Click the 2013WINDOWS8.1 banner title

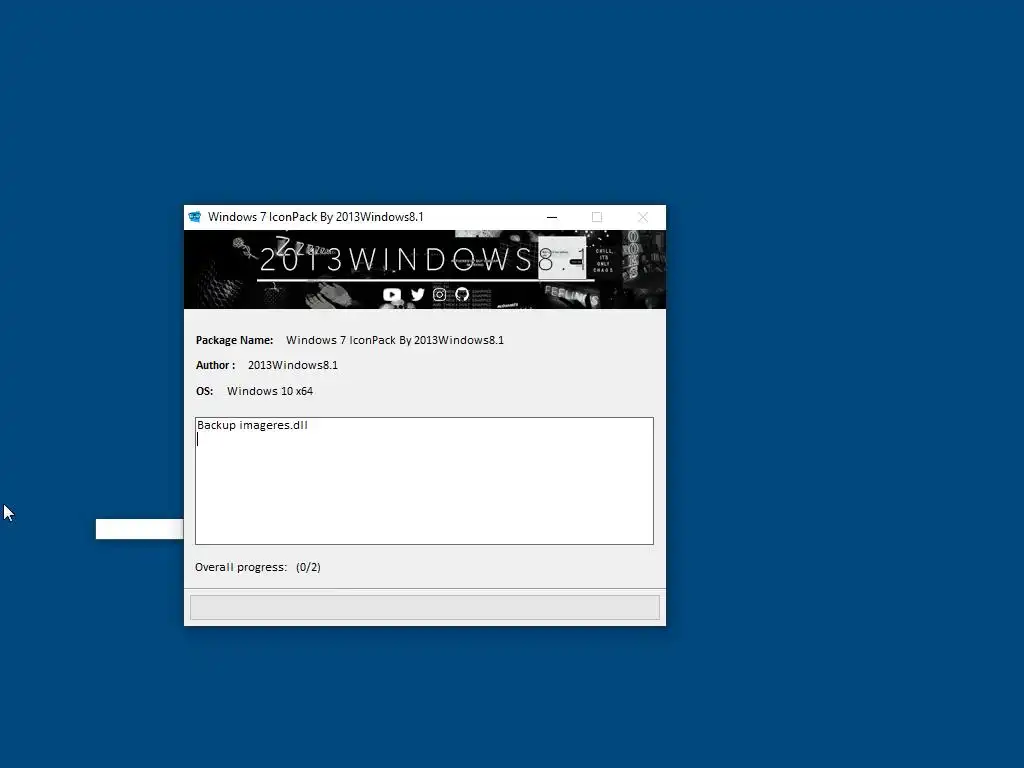[x=423, y=260]
